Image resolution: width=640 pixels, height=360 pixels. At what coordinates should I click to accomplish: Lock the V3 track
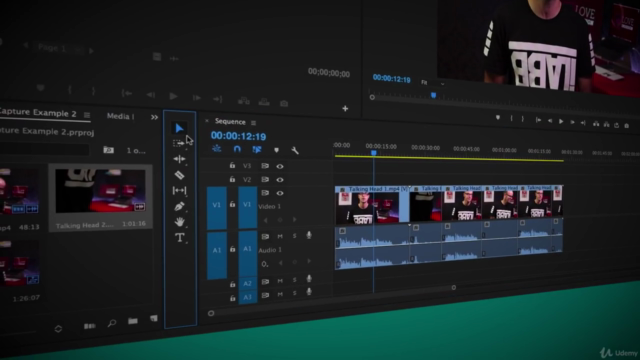pos(232,165)
